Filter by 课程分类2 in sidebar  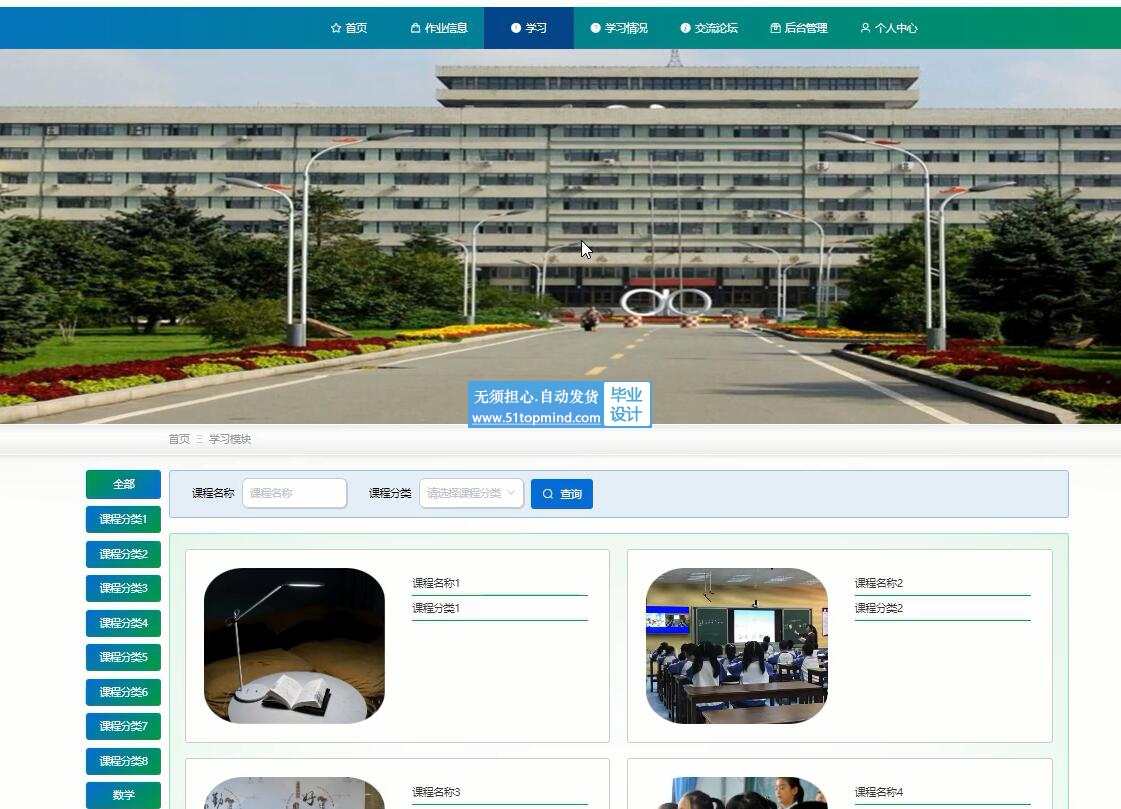pos(124,554)
